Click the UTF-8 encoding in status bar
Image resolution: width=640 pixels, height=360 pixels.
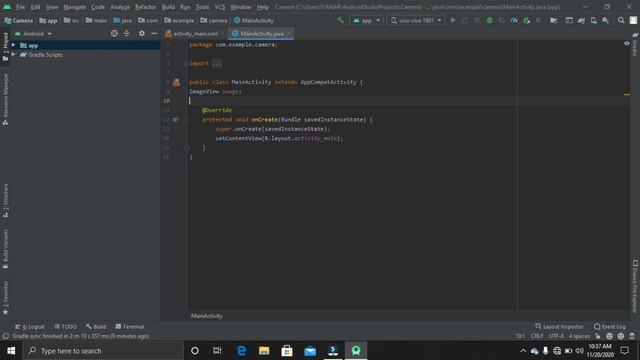pyautogui.click(x=556, y=336)
